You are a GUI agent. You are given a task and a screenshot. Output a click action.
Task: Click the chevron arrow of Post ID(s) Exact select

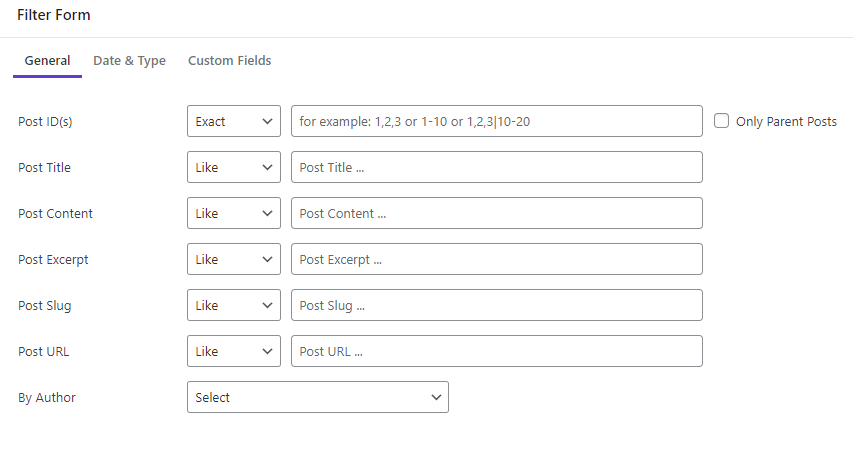267,121
